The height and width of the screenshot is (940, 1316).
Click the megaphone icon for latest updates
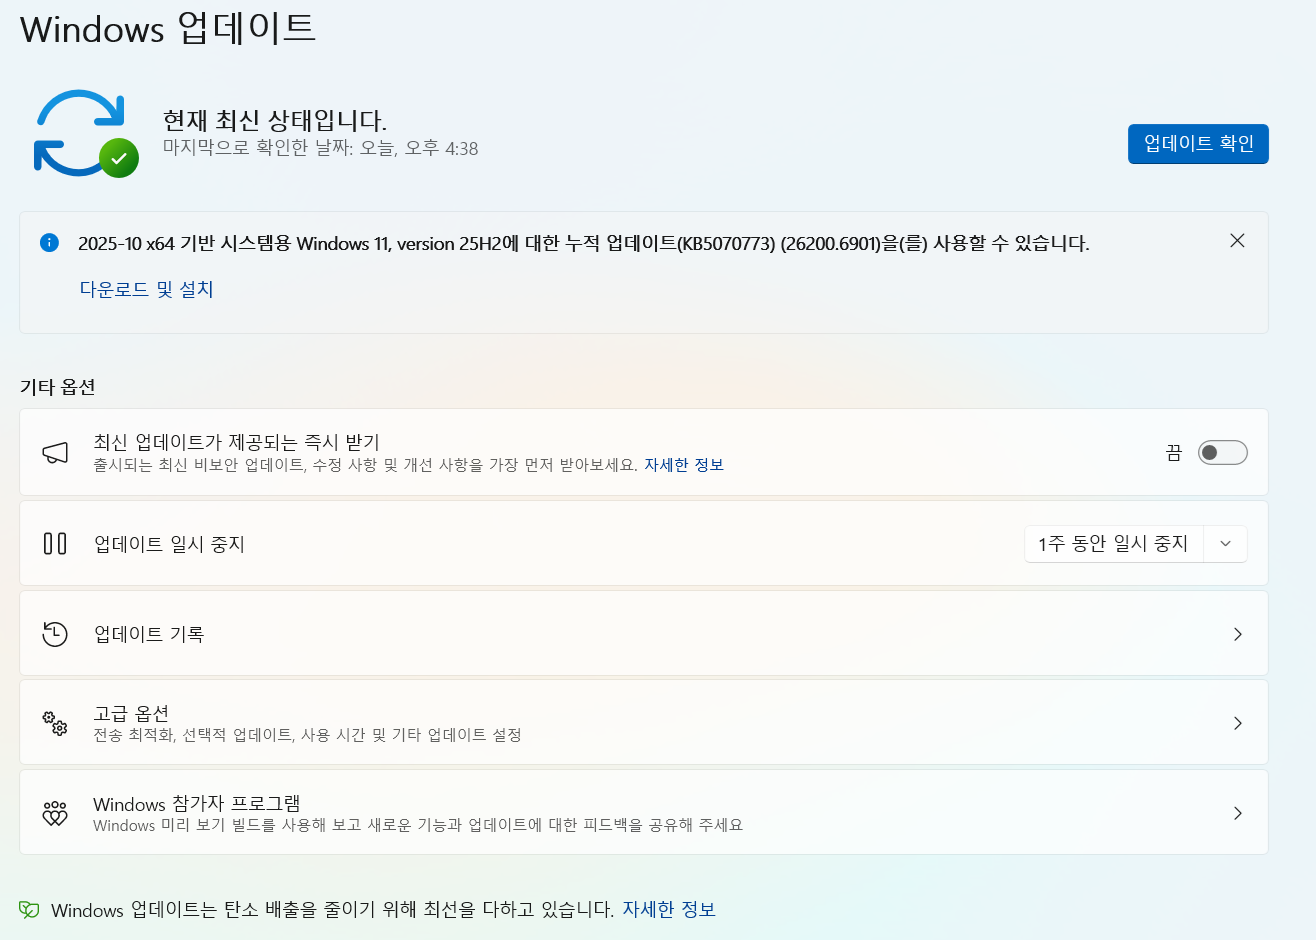tap(55, 453)
